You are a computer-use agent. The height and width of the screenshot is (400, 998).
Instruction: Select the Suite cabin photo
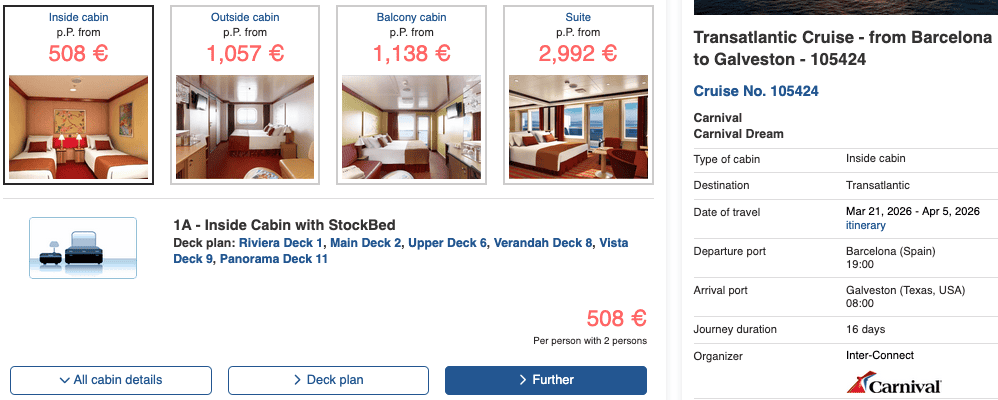coord(578,128)
